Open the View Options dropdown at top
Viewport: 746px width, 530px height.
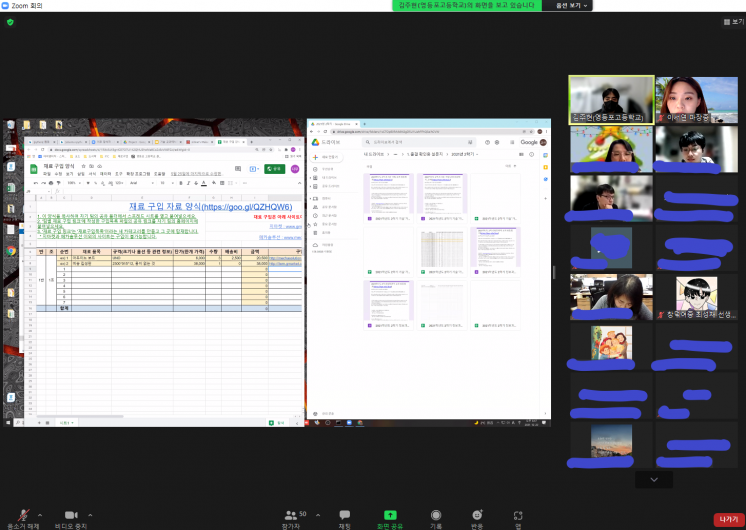click(573, 5)
